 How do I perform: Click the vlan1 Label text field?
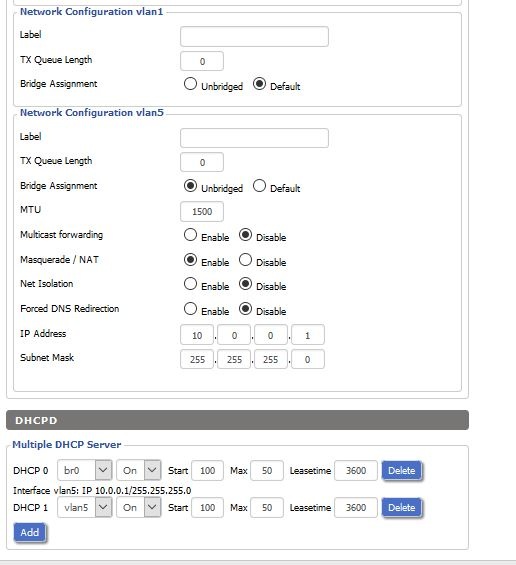point(254,36)
